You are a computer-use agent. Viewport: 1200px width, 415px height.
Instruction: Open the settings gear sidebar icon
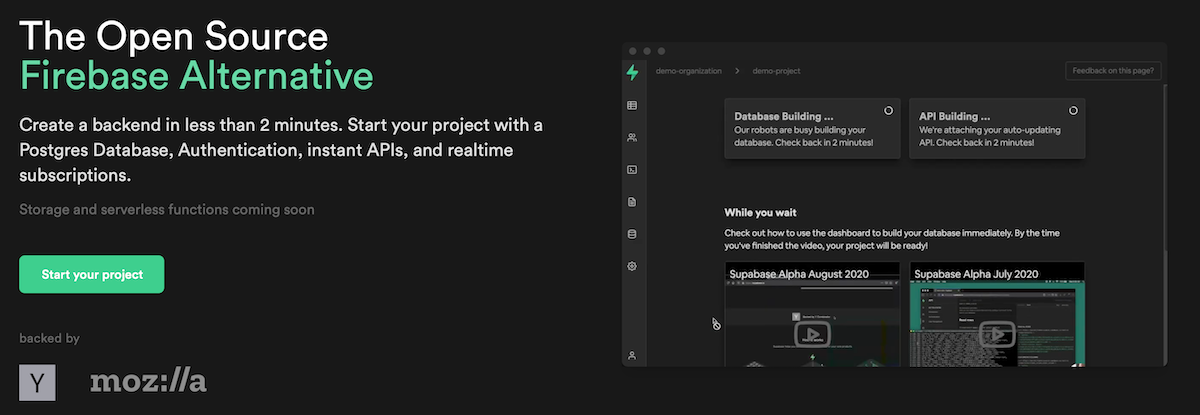[632, 266]
